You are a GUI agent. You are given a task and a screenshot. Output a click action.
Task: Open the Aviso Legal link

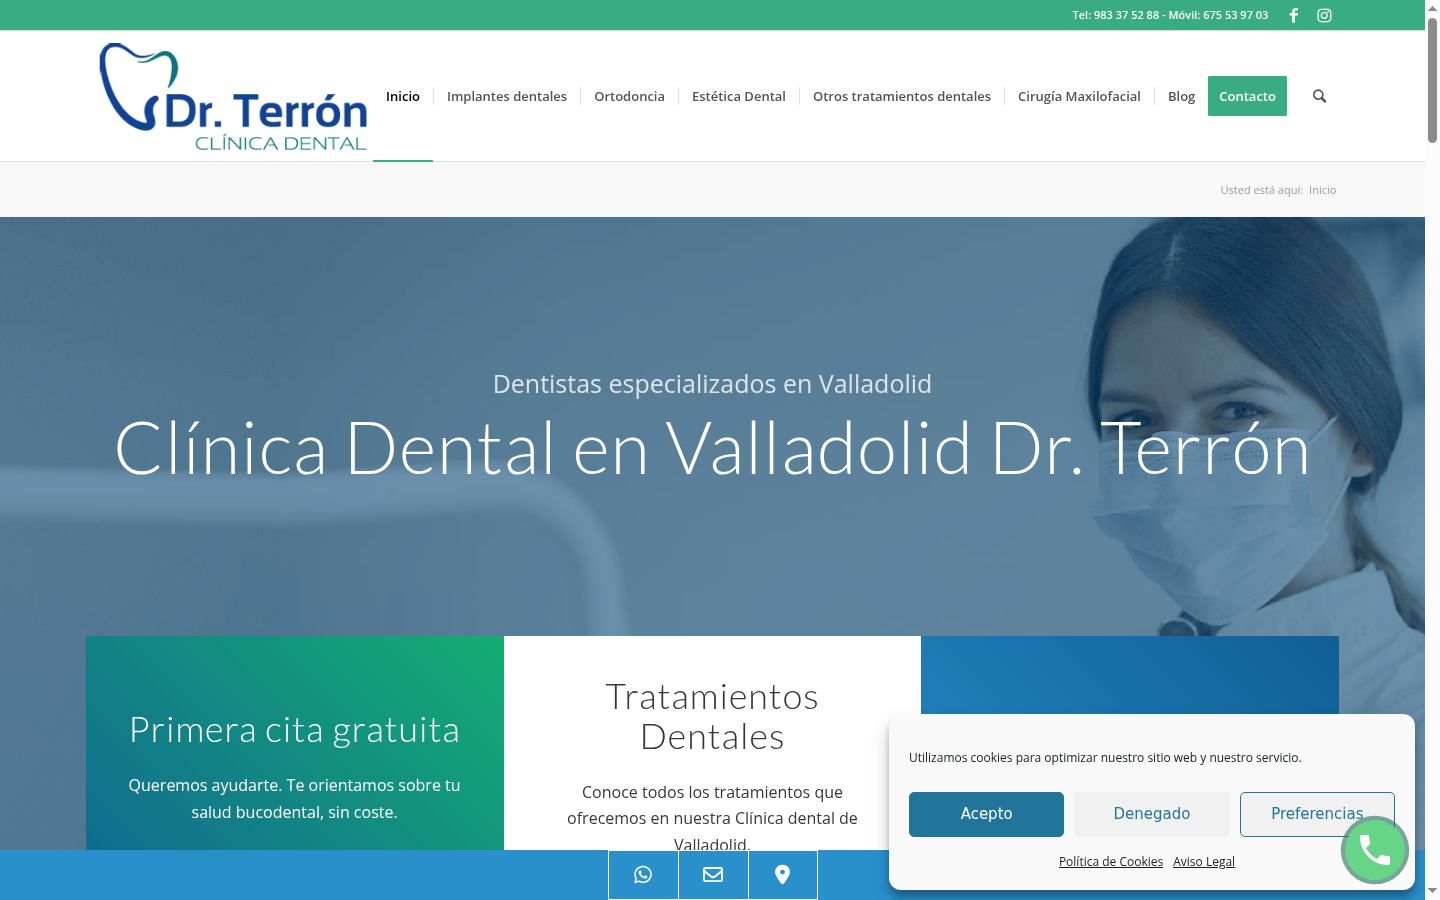tap(1204, 862)
